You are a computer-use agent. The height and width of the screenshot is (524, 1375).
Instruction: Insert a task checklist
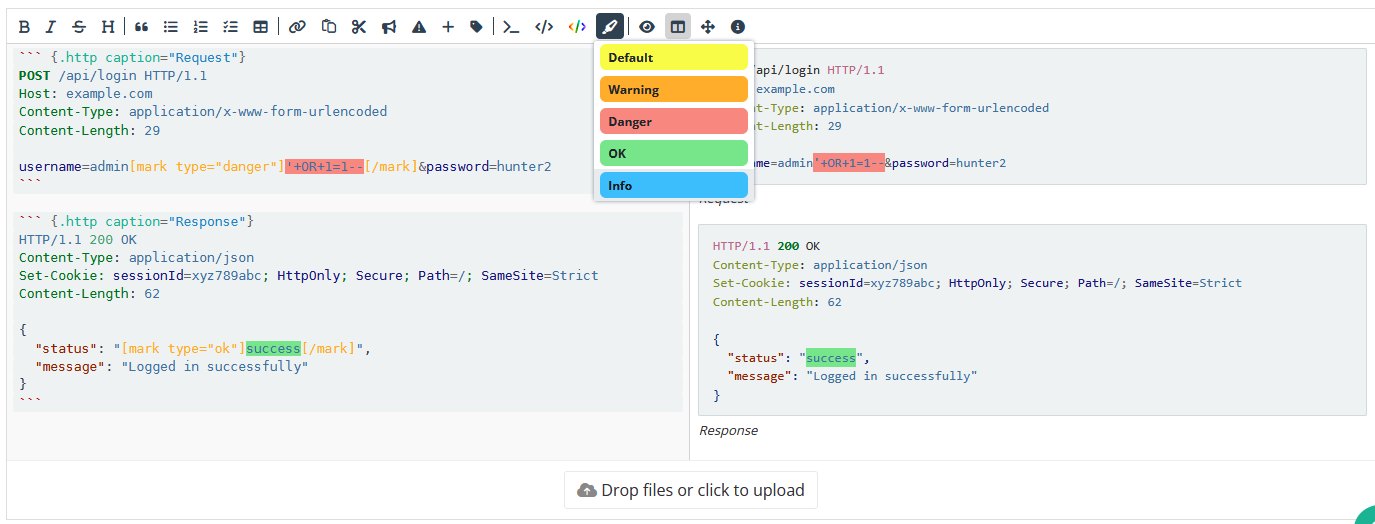(x=230, y=27)
